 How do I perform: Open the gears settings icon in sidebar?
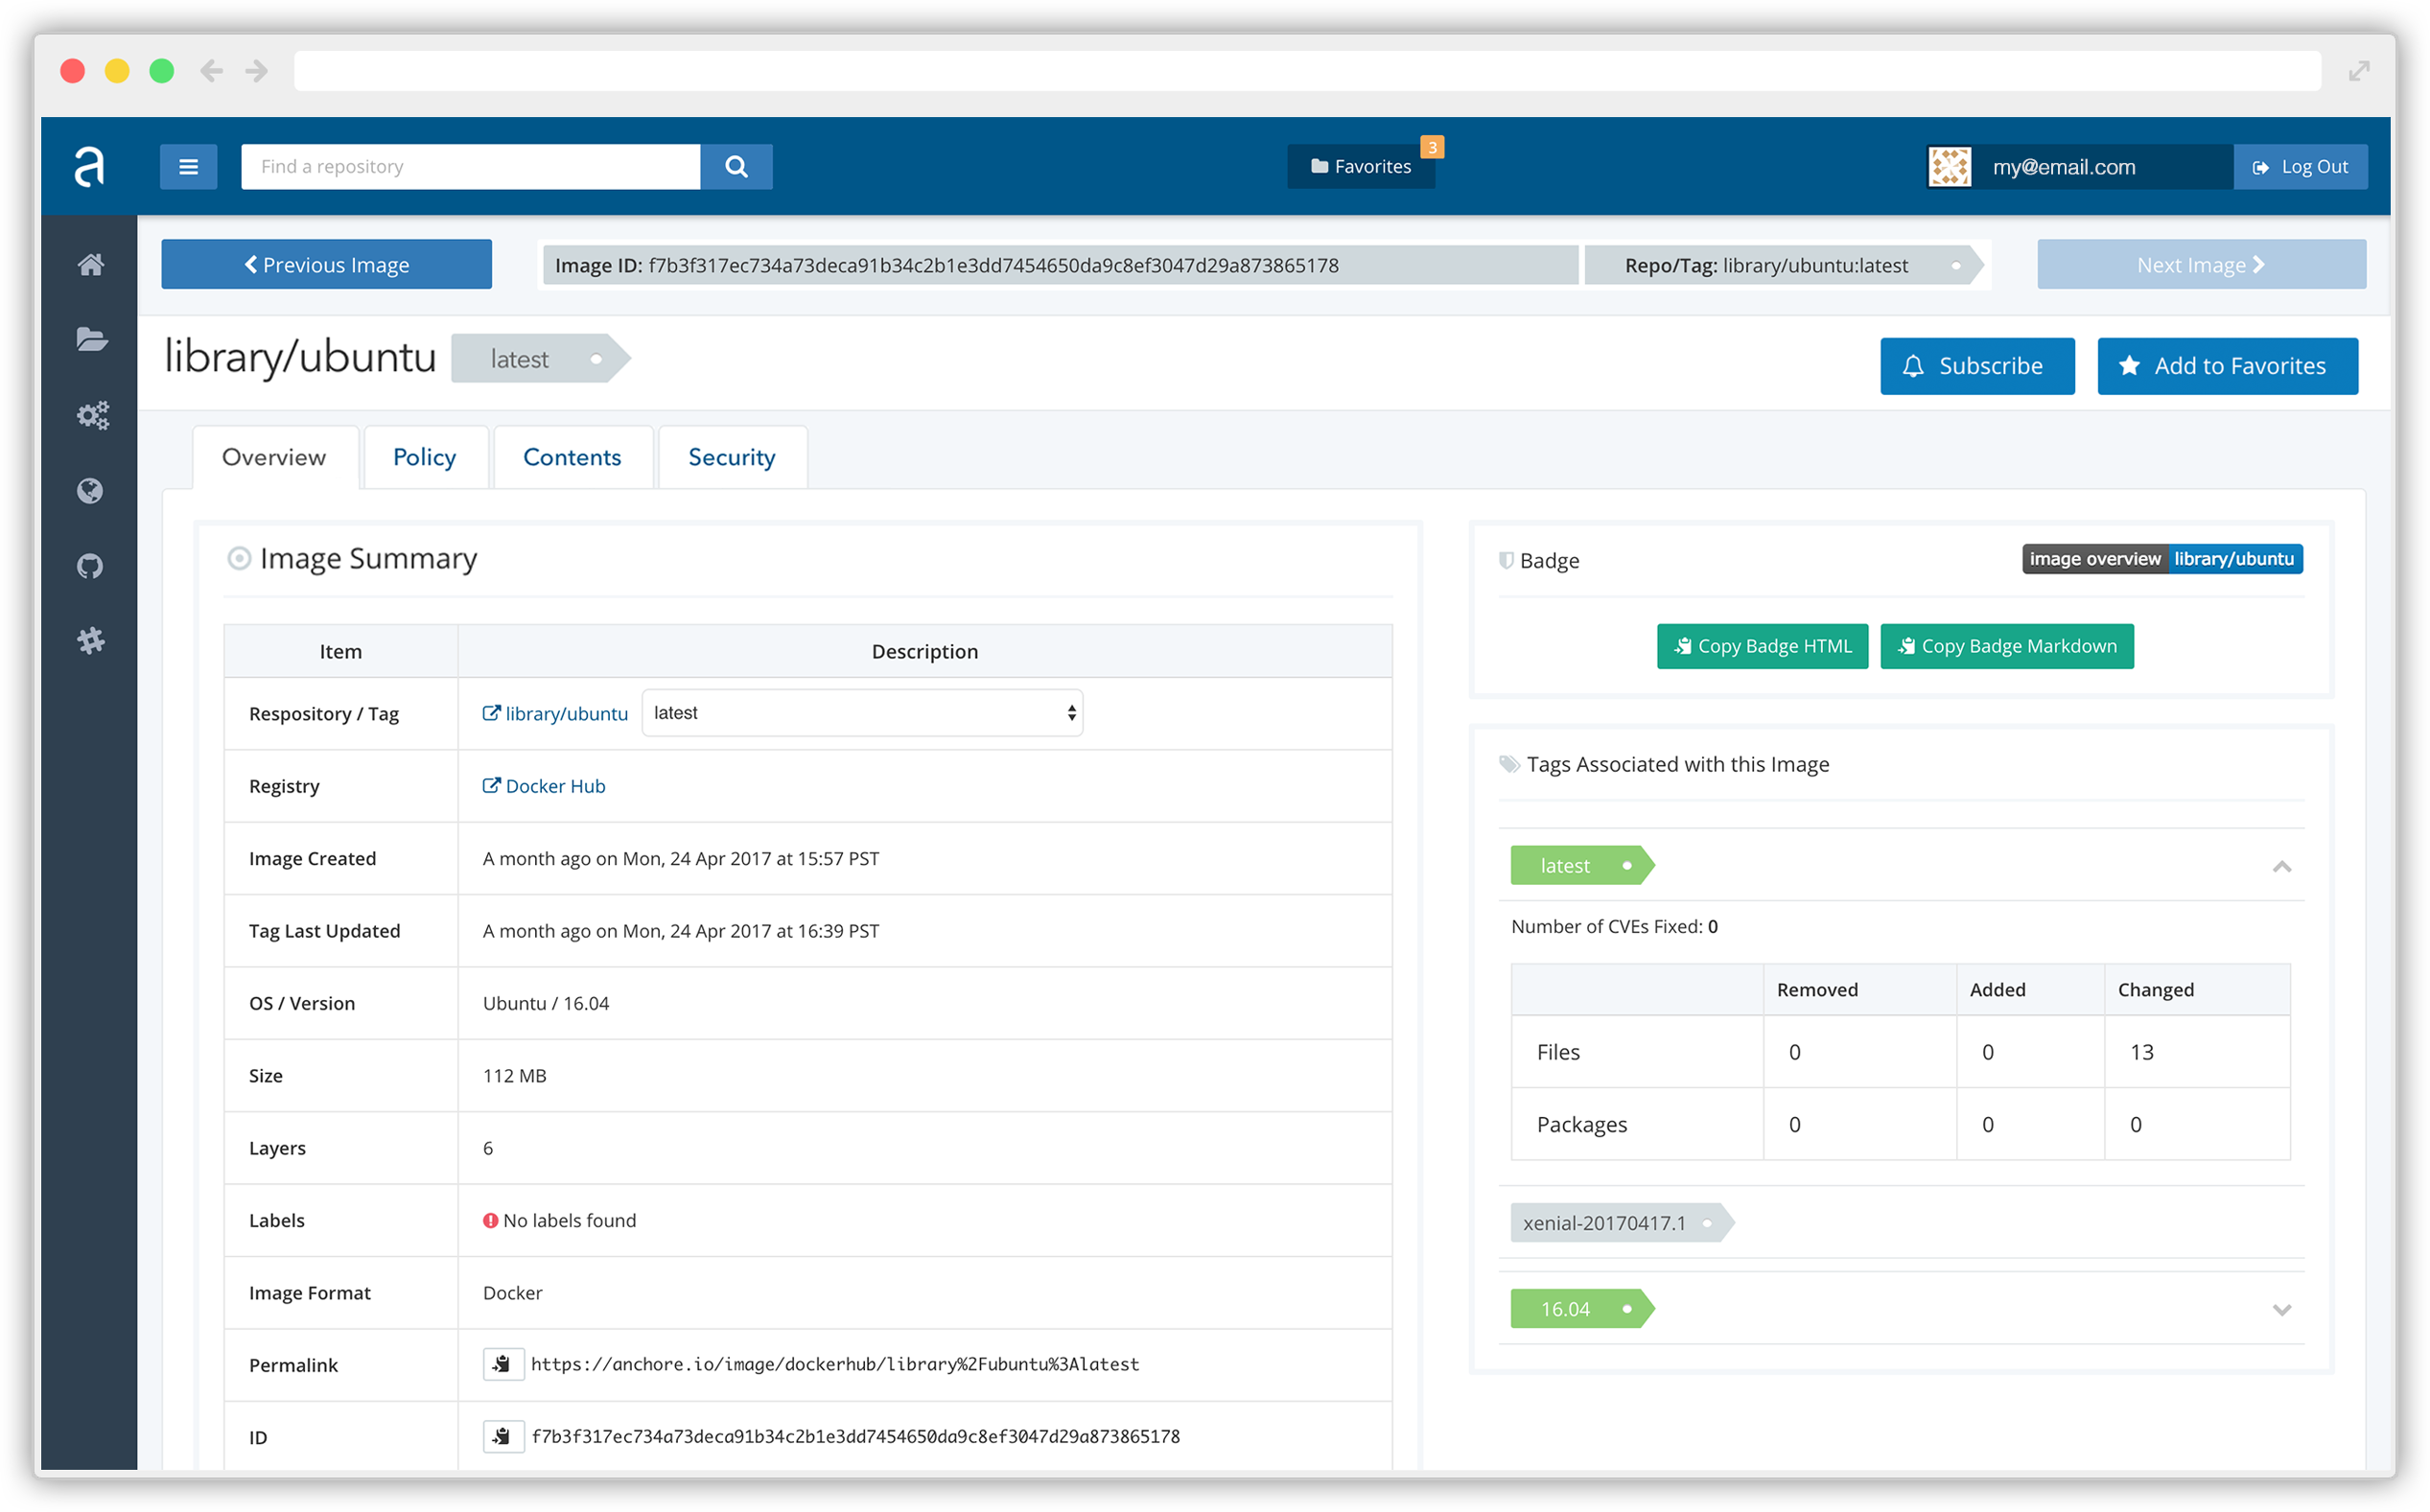point(92,415)
